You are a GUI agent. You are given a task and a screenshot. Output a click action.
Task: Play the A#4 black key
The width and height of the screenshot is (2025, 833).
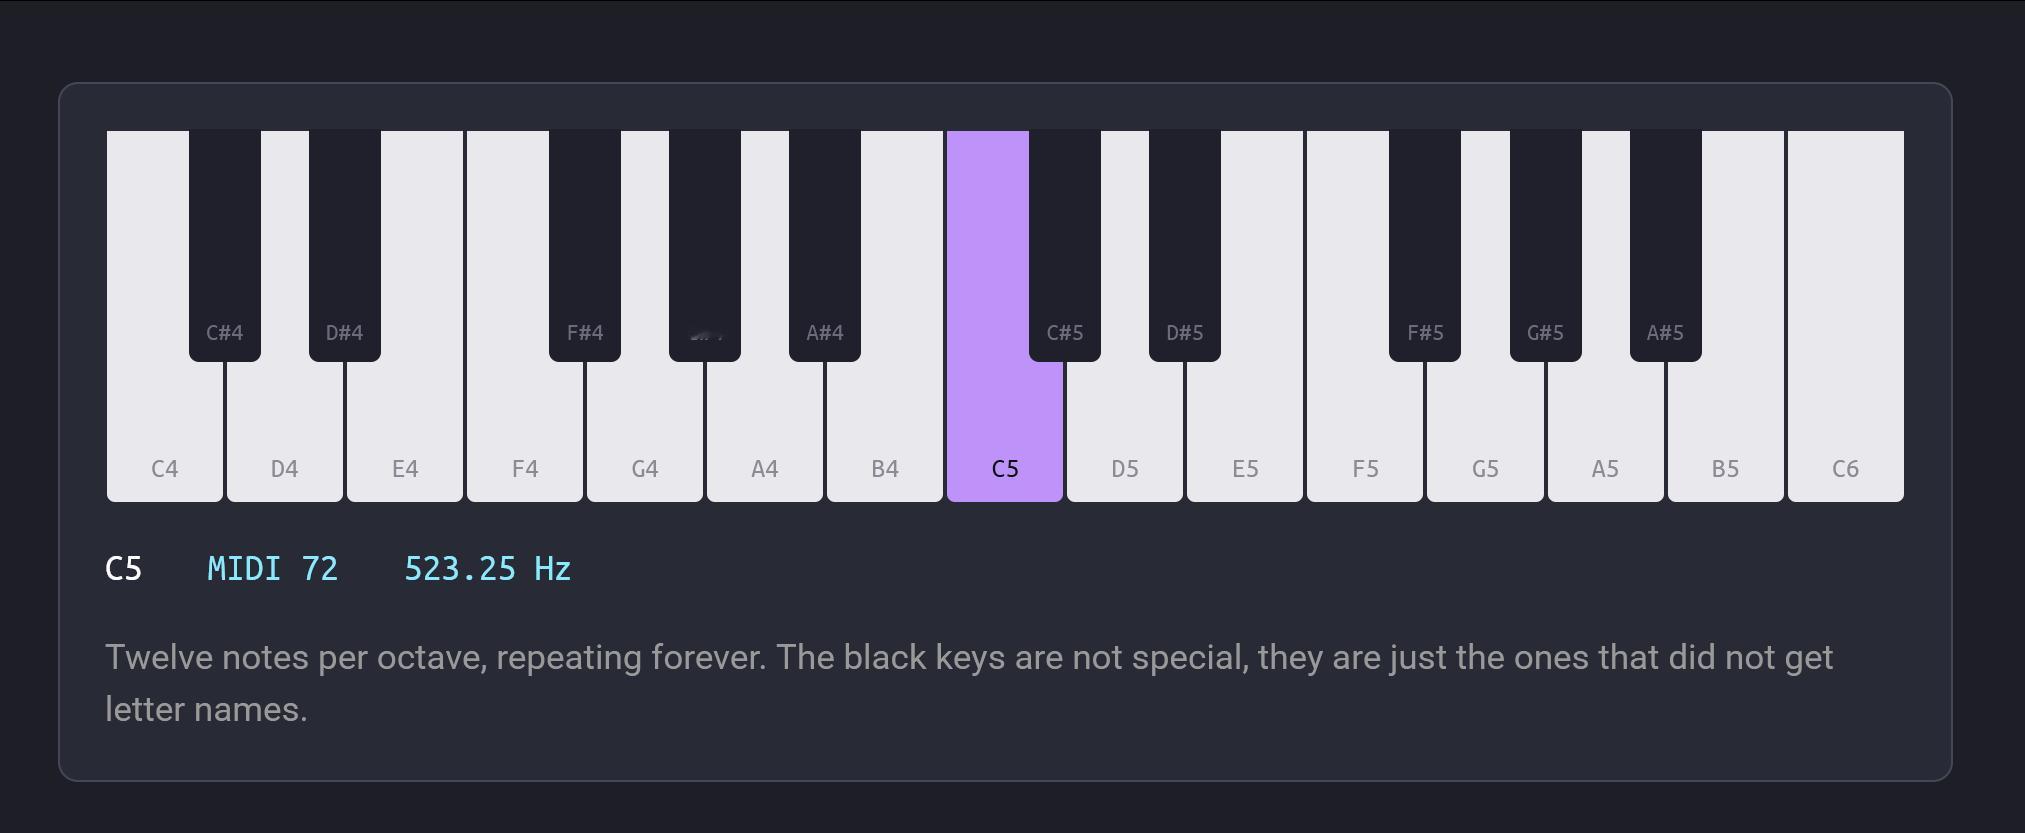tap(825, 246)
